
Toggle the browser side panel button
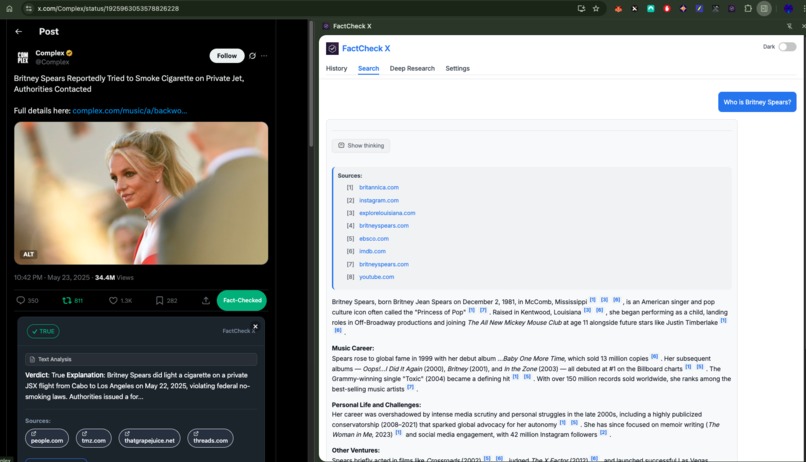pyautogui.click(x=764, y=9)
